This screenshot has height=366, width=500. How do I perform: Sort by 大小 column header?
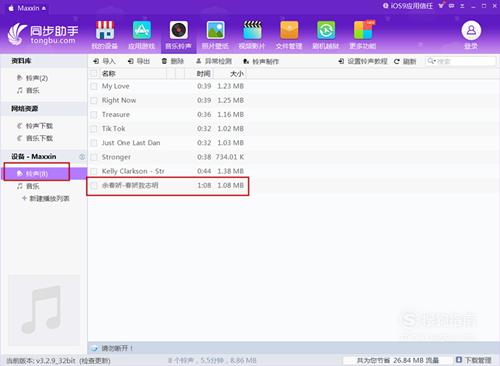pos(237,74)
